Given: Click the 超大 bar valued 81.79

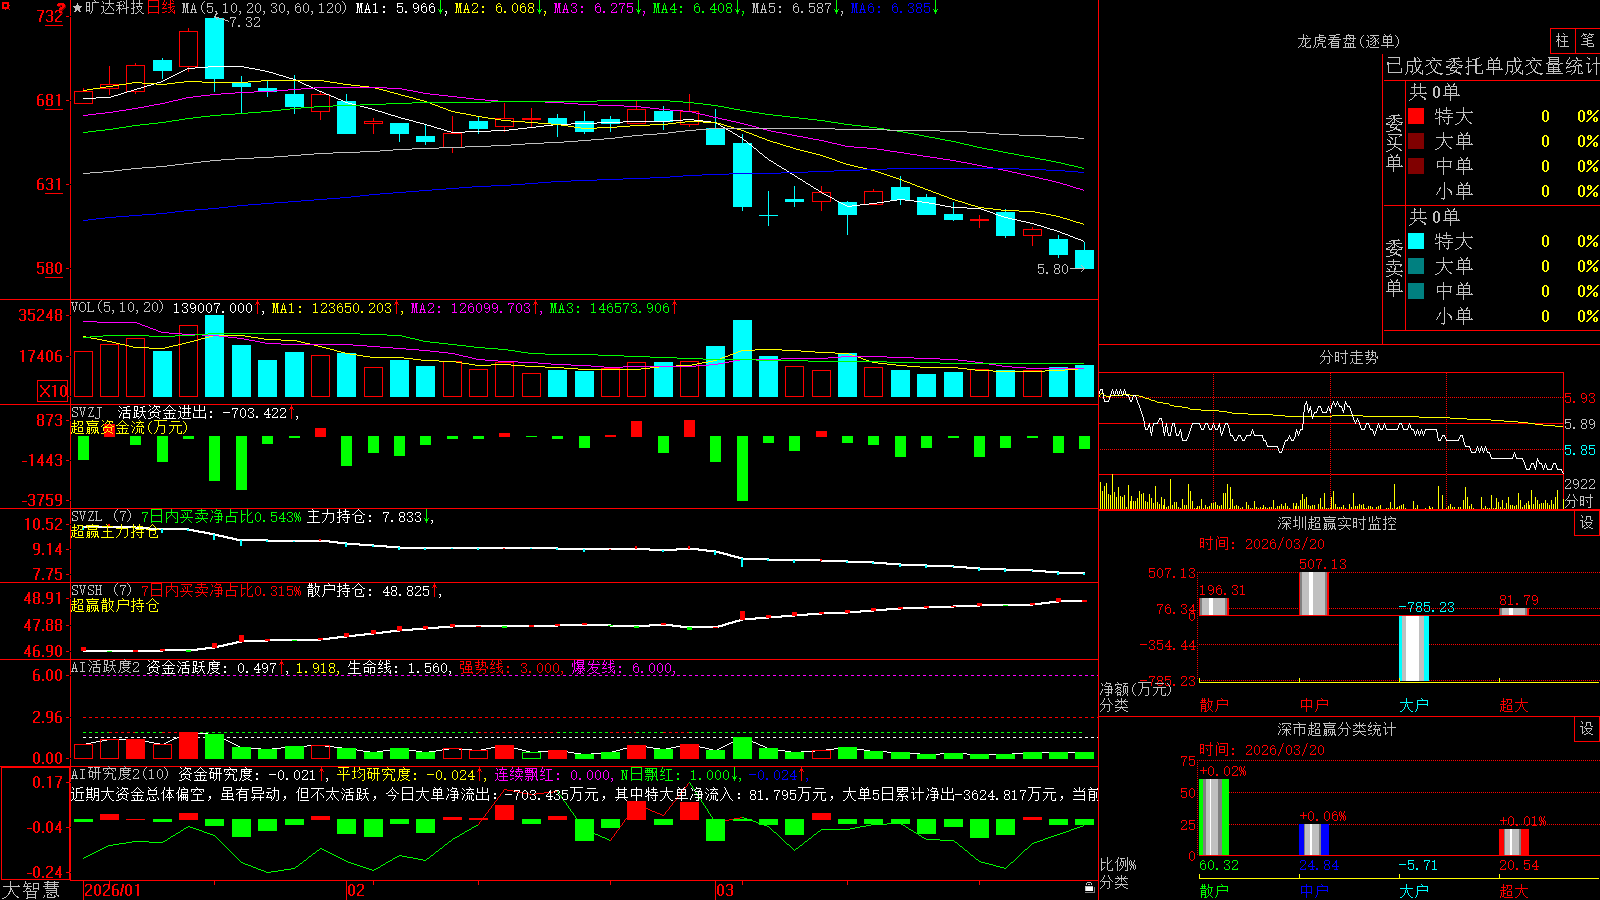Looking at the screenshot, I should (x=1513, y=611).
